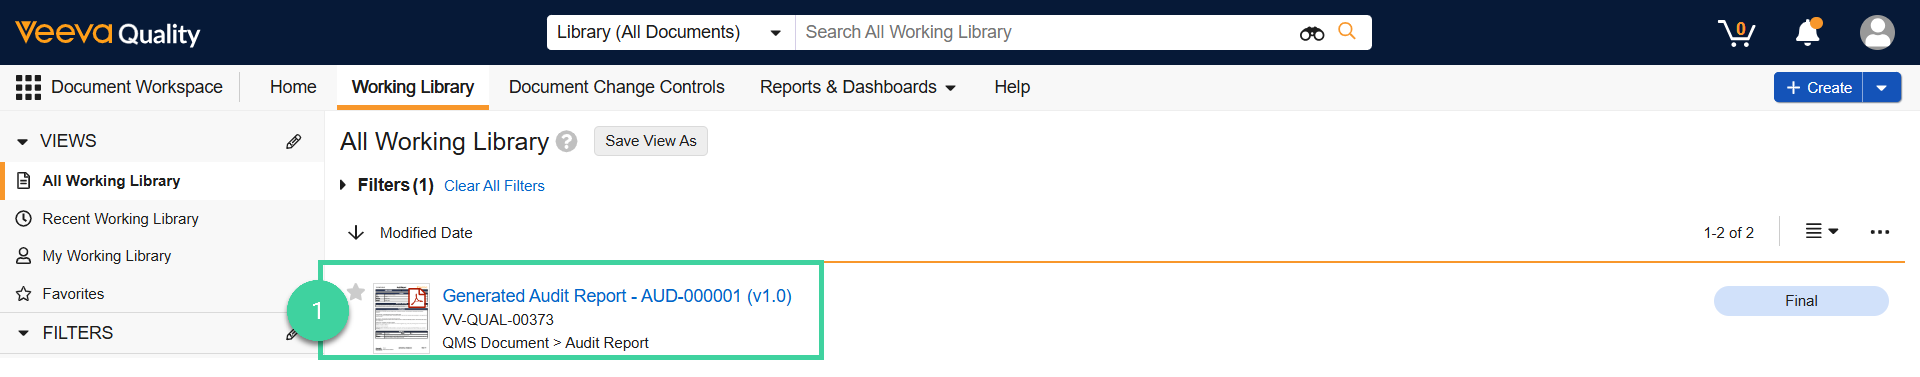This screenshot has width=1920, height=377.
Task: Open the shopping cart icon
Action: (x=1737, y=33)
